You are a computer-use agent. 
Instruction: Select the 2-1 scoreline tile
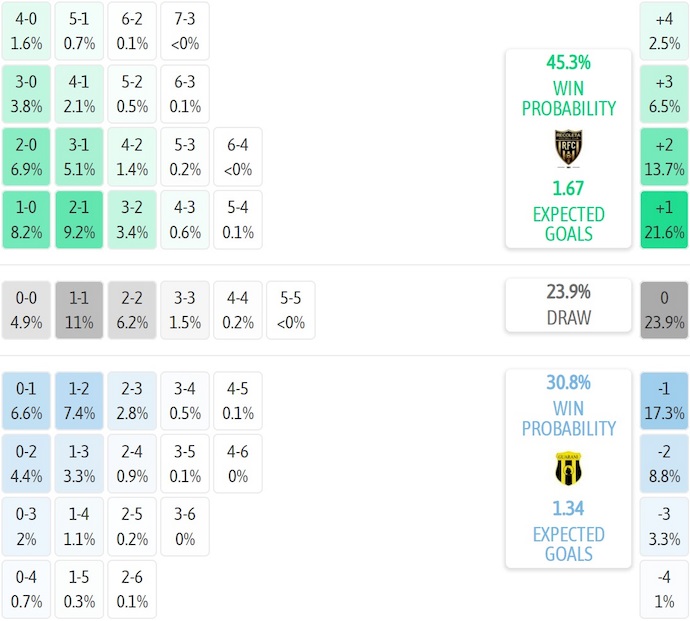tap(79, 220)
